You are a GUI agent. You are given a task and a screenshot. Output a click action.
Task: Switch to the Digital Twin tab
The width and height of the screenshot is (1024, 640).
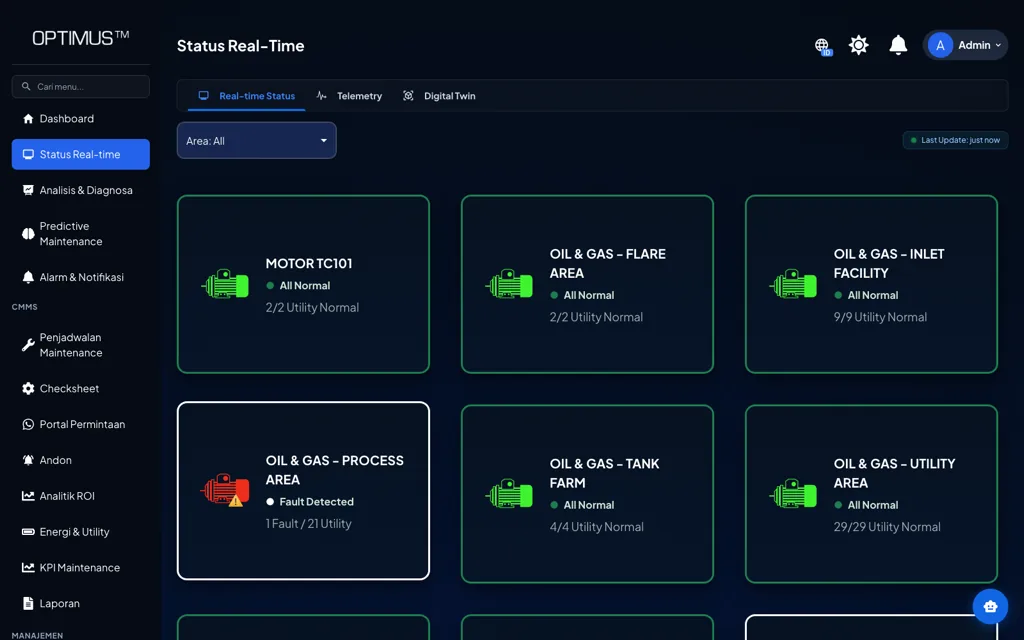[440, 96]
